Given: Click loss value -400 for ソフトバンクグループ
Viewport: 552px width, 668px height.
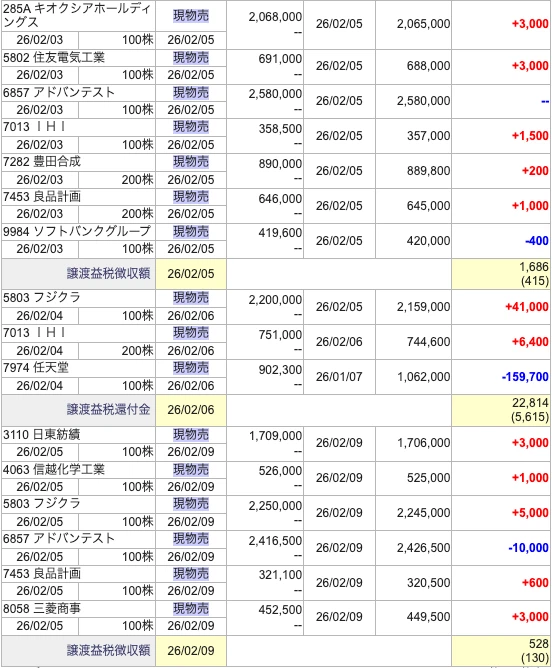Looking at the screenshot, I should click(537, 241).
